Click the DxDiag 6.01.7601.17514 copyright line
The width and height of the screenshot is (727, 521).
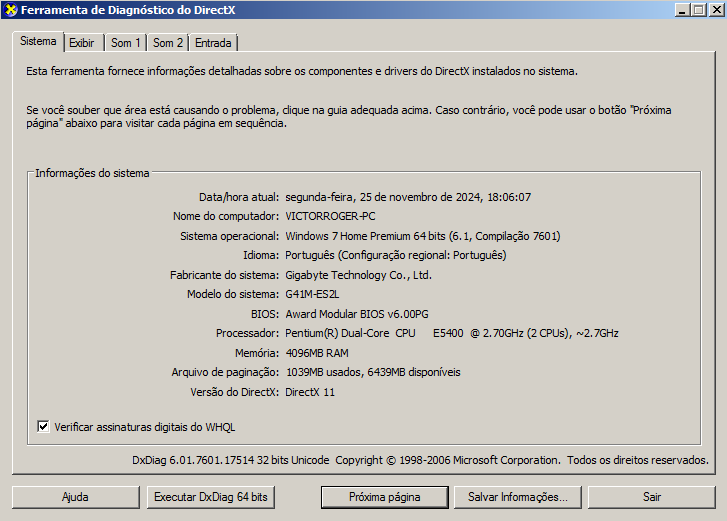click(420, 460)
